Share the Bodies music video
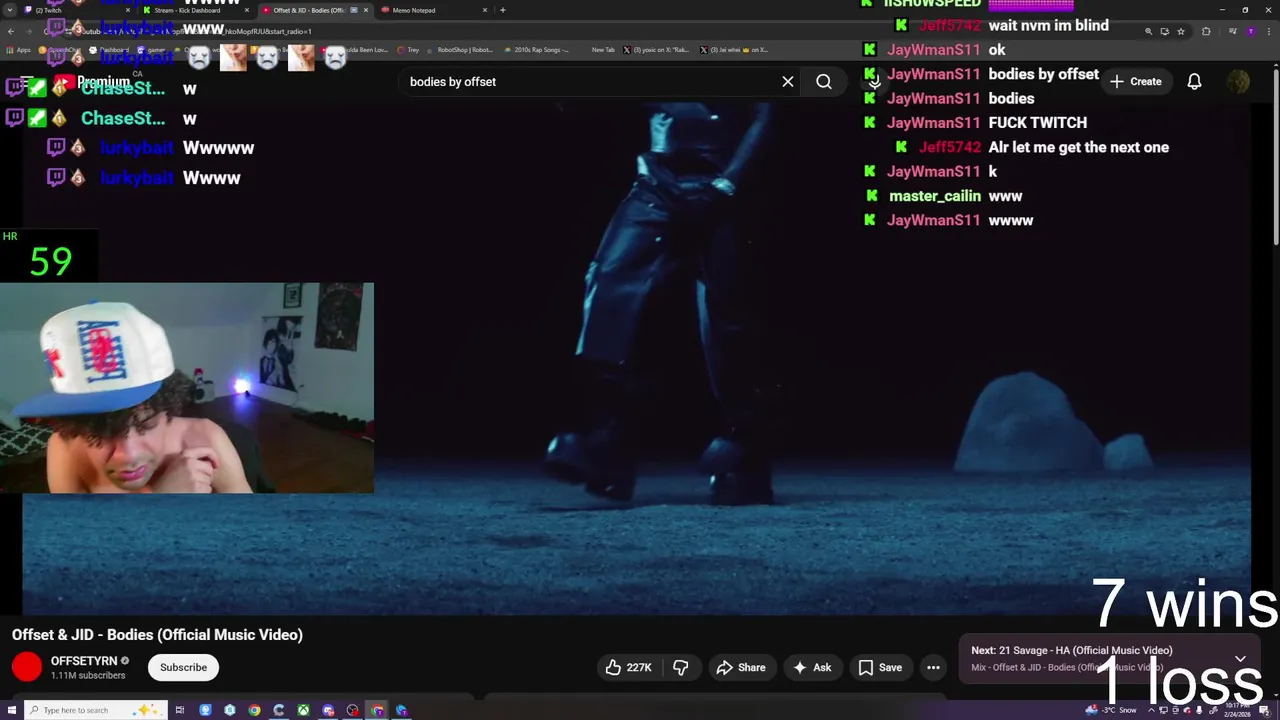The width and height of the screenshot is (1280, 720). point(740,668)
